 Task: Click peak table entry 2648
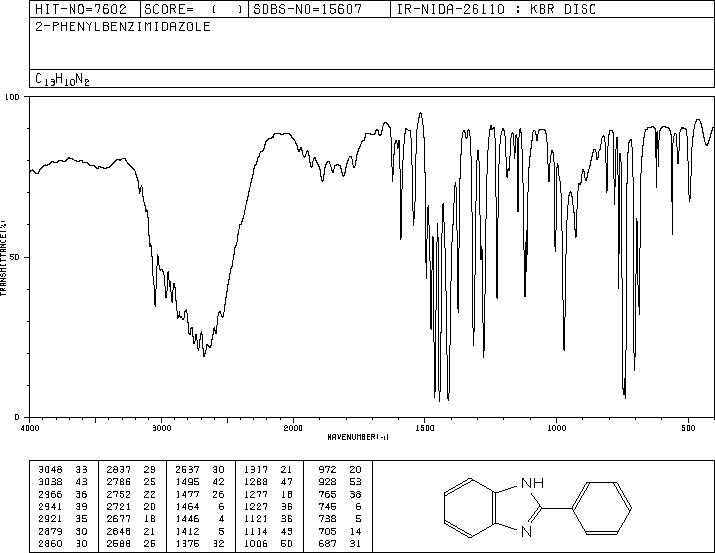(x=119, y=531)
